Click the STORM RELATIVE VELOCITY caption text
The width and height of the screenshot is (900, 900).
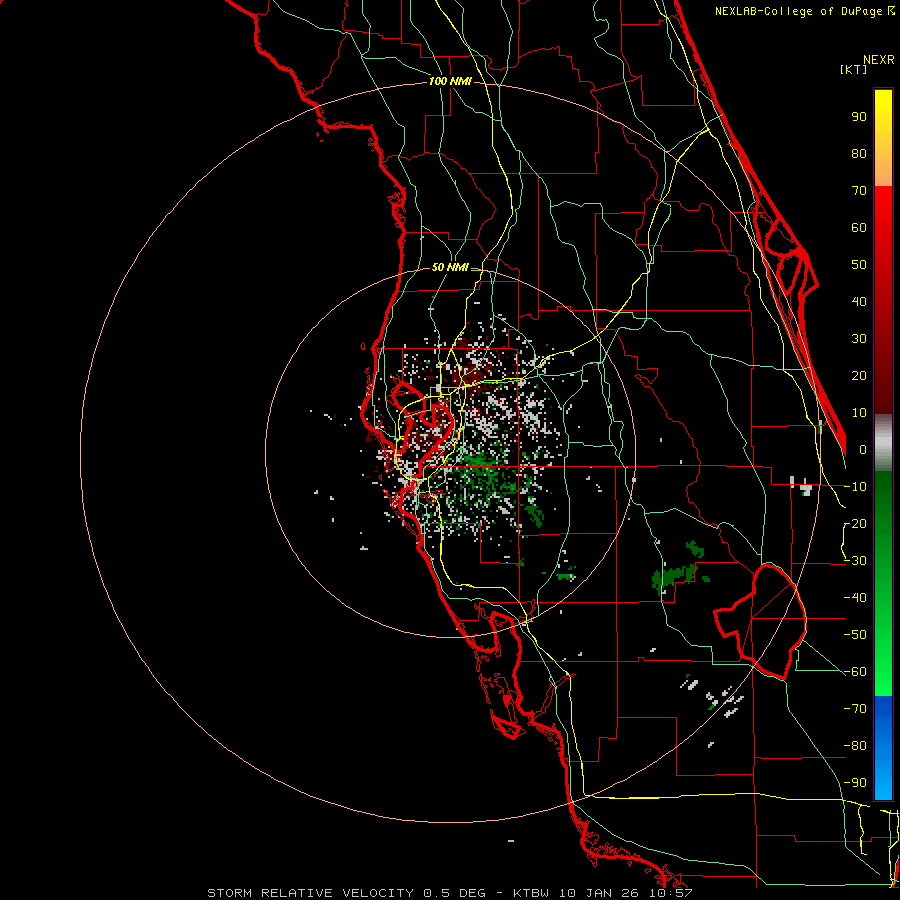[310, 893]
